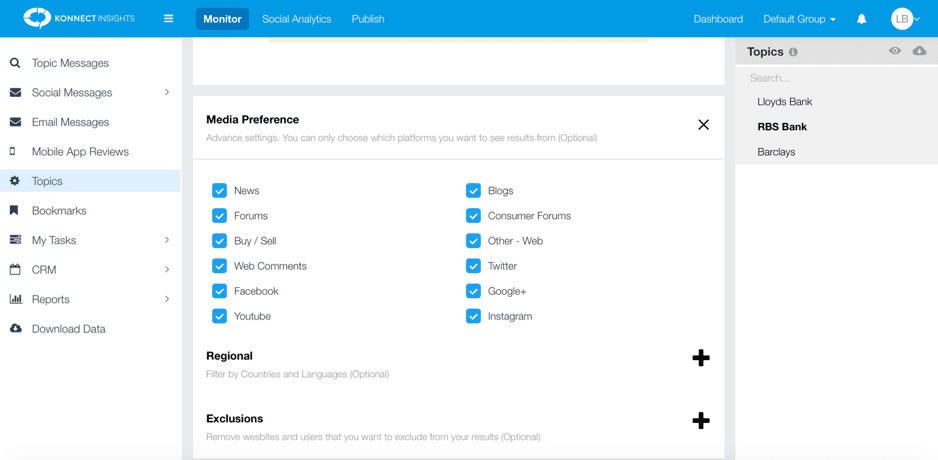
Task: Expand the Regional section plus icon
Action: [x=701, y=358]
